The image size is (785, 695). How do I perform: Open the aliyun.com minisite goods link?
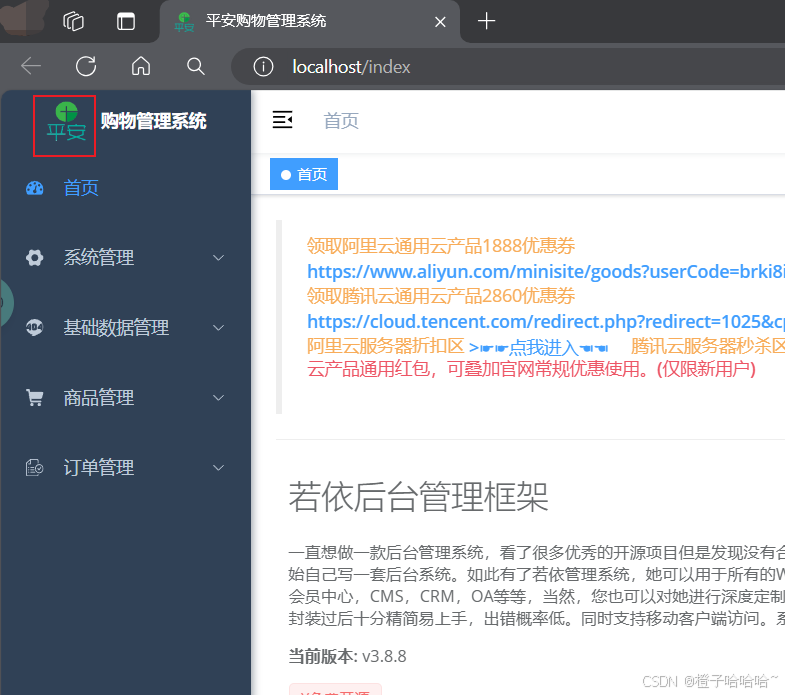[x=546, y=271]
